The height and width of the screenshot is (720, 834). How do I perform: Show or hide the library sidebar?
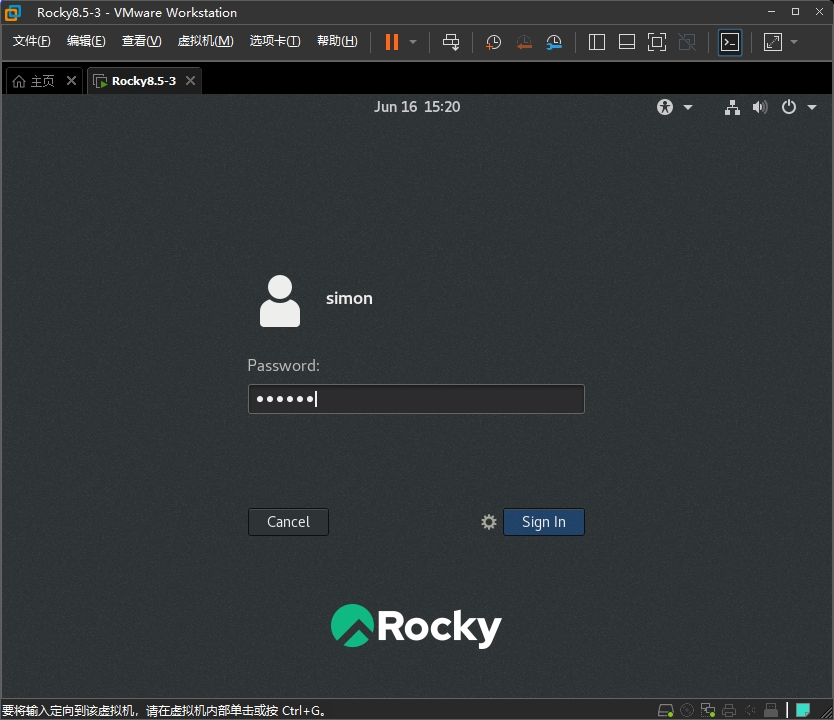coord(597,42)
